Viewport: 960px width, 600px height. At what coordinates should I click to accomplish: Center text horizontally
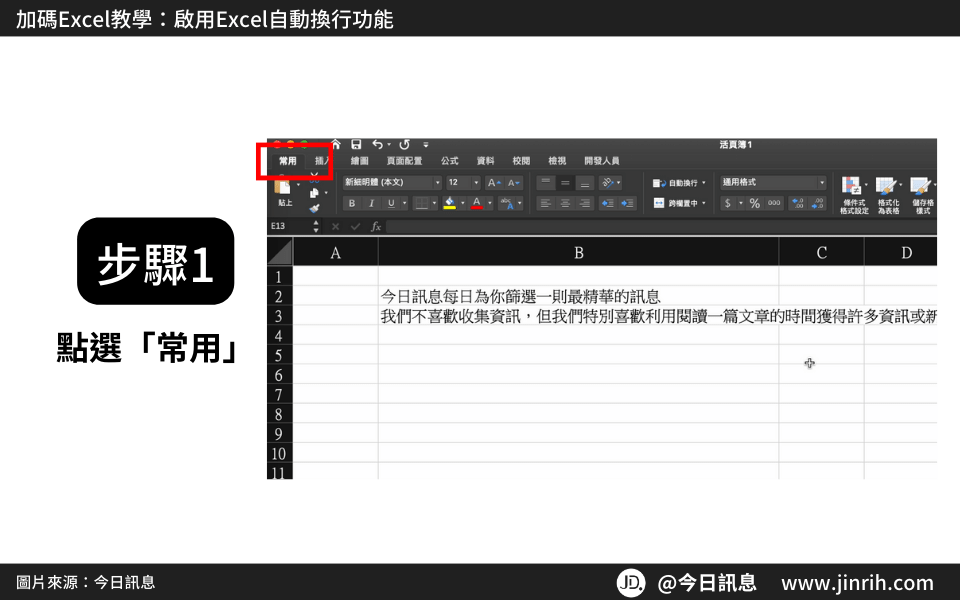565,203
